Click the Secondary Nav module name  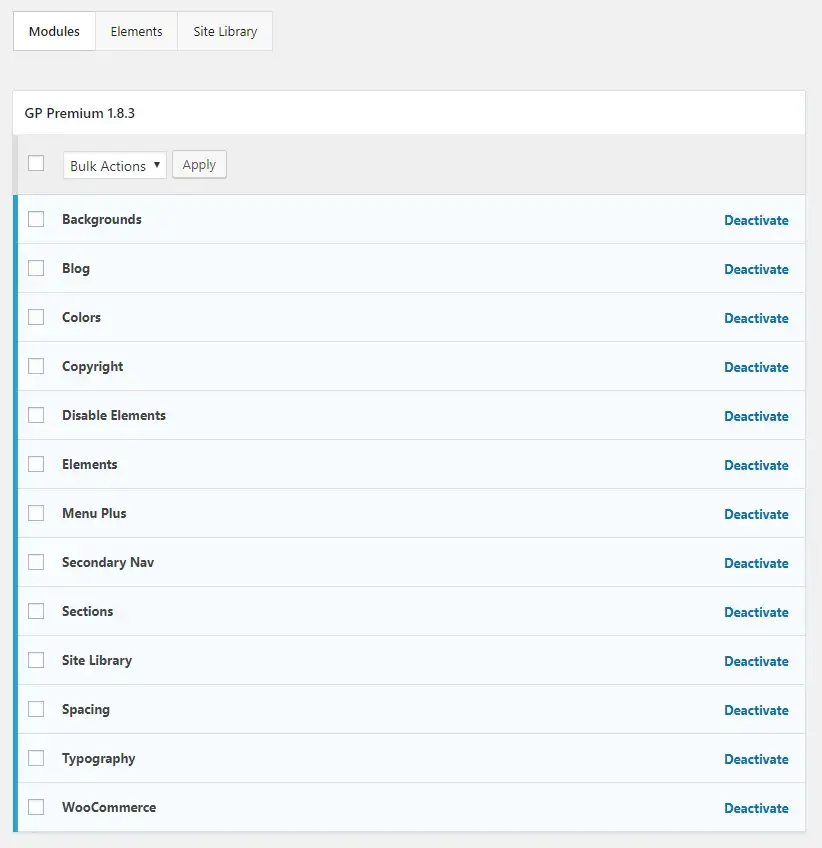coord(108,562)
